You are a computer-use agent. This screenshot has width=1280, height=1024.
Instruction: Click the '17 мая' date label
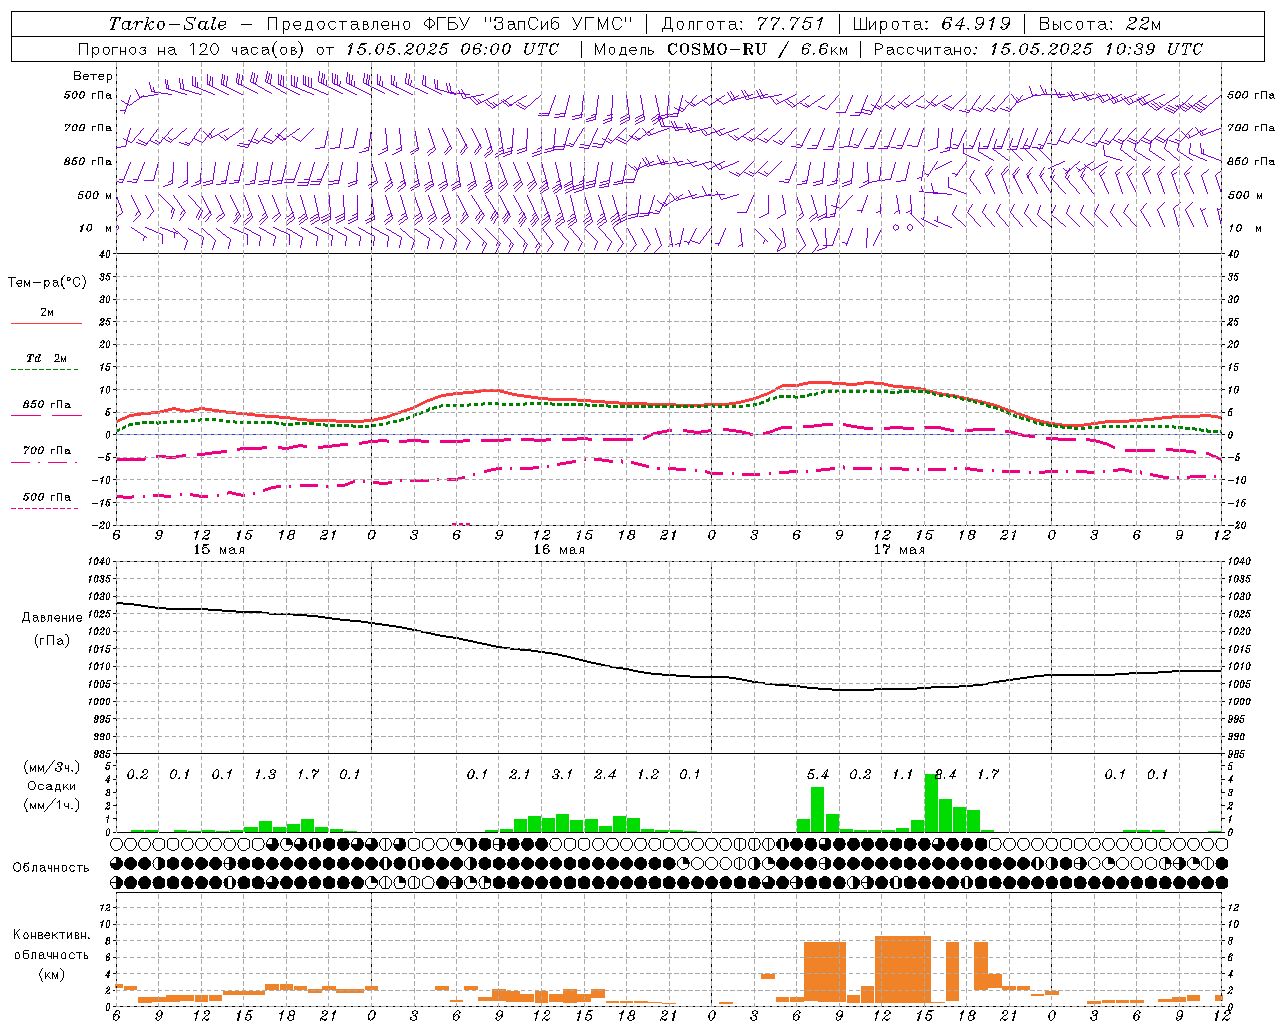899,550
